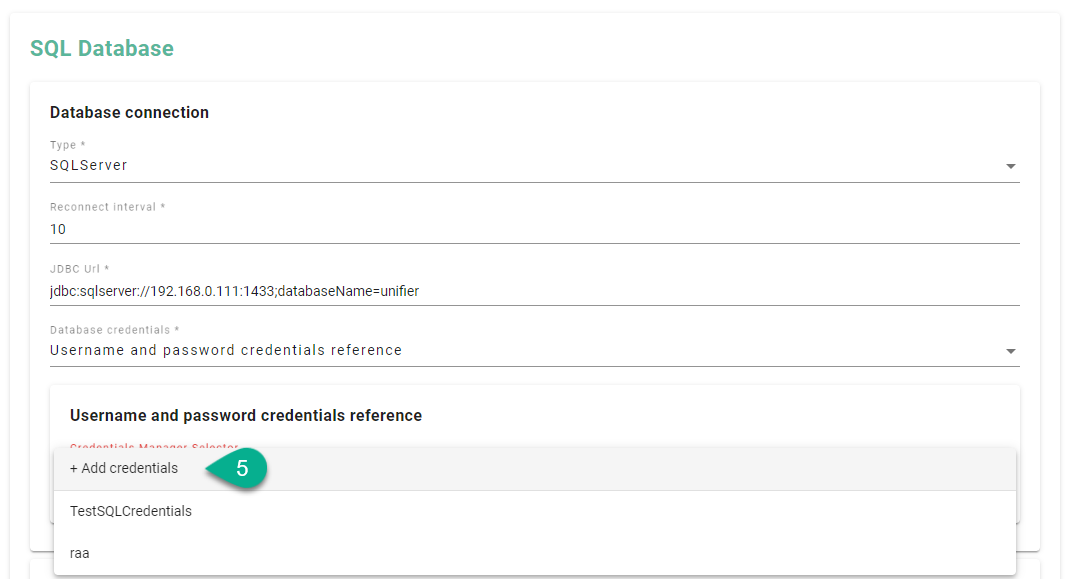Click the SQLServer value in Type
Screen dimensions: 1076x579
click(x=89, y=165)
